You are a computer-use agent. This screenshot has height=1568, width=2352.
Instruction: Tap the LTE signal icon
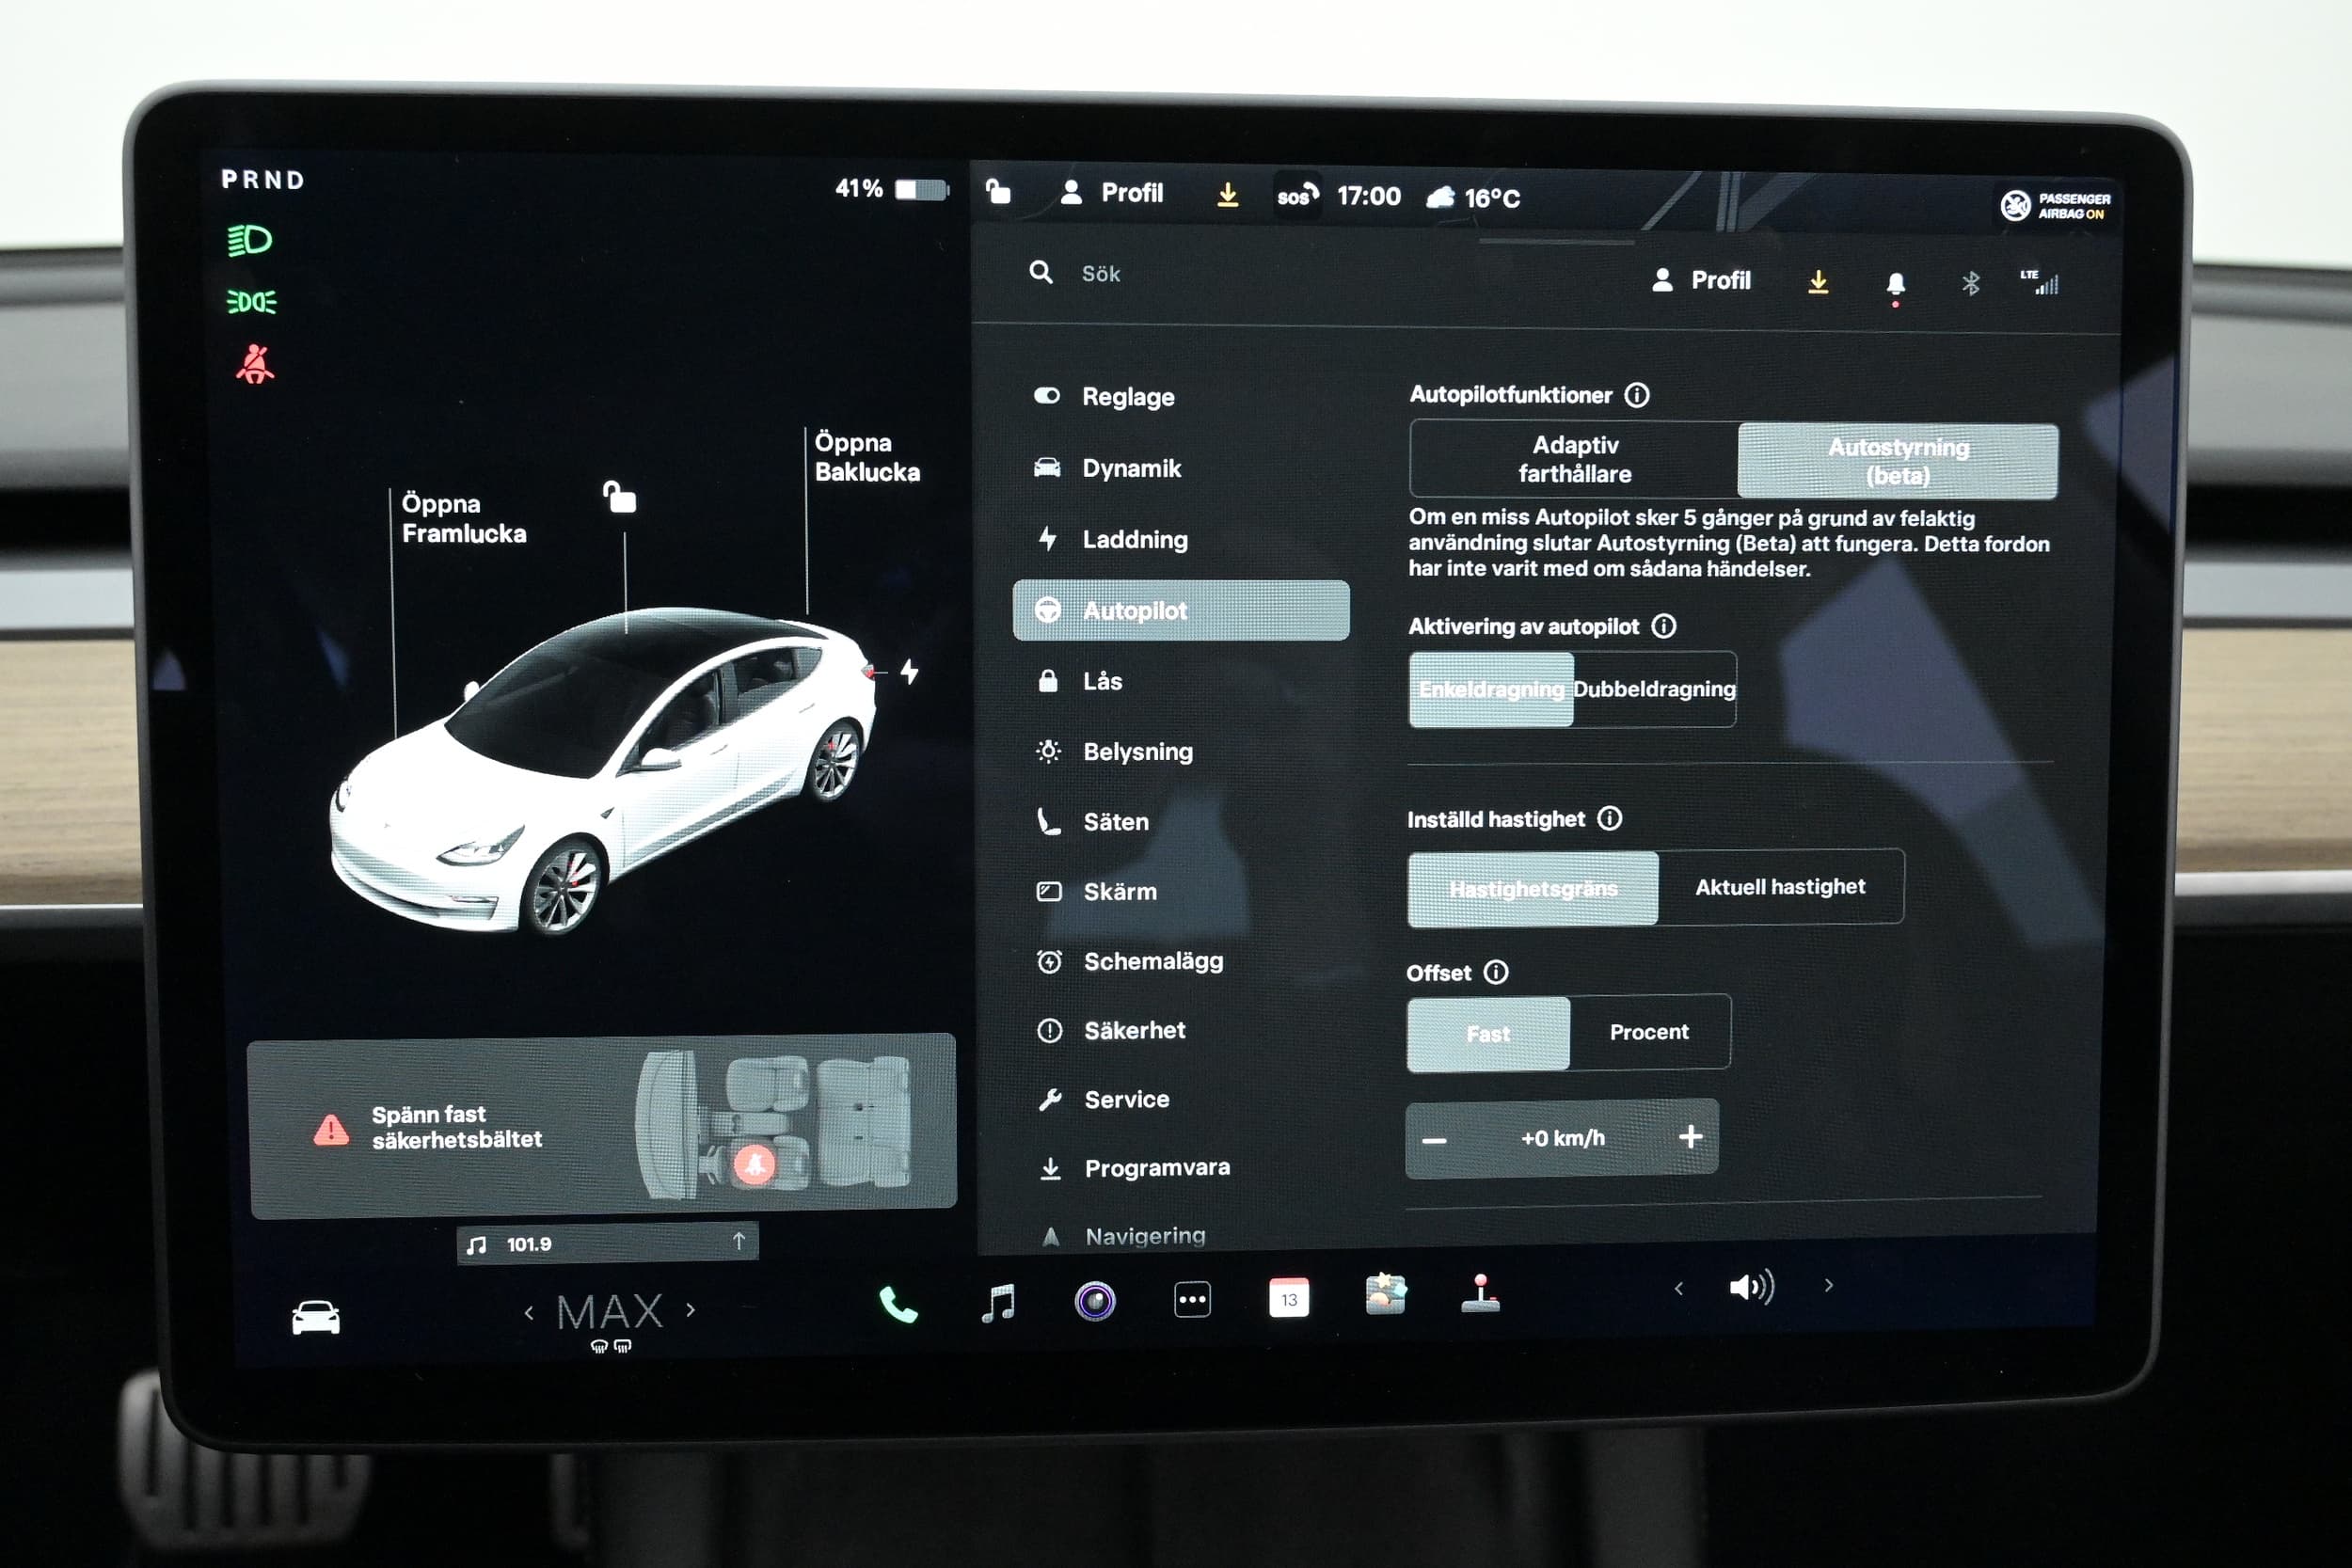tap(2039, 282)
